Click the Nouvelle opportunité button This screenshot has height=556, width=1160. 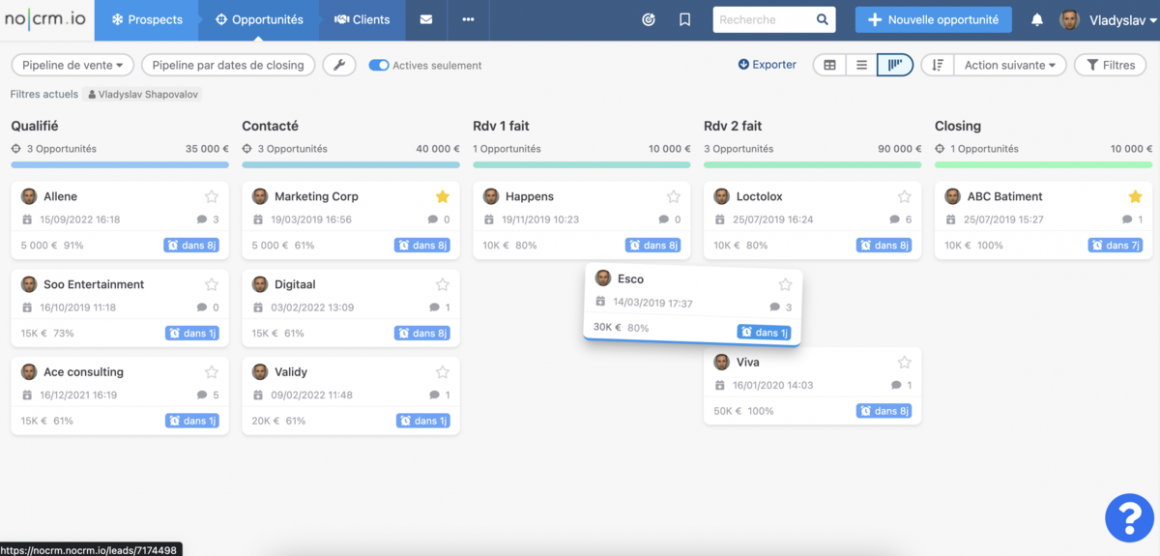tap(933, 20)
